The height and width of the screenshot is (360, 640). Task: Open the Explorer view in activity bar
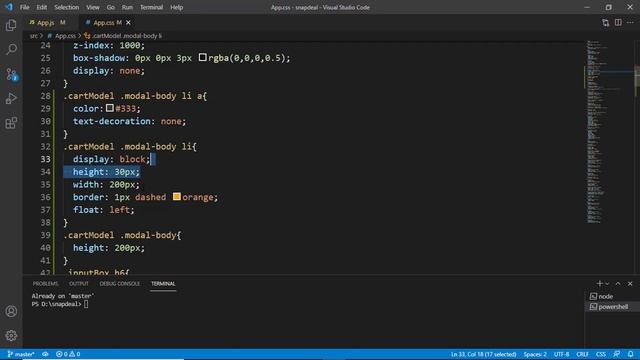click(11, 25)
